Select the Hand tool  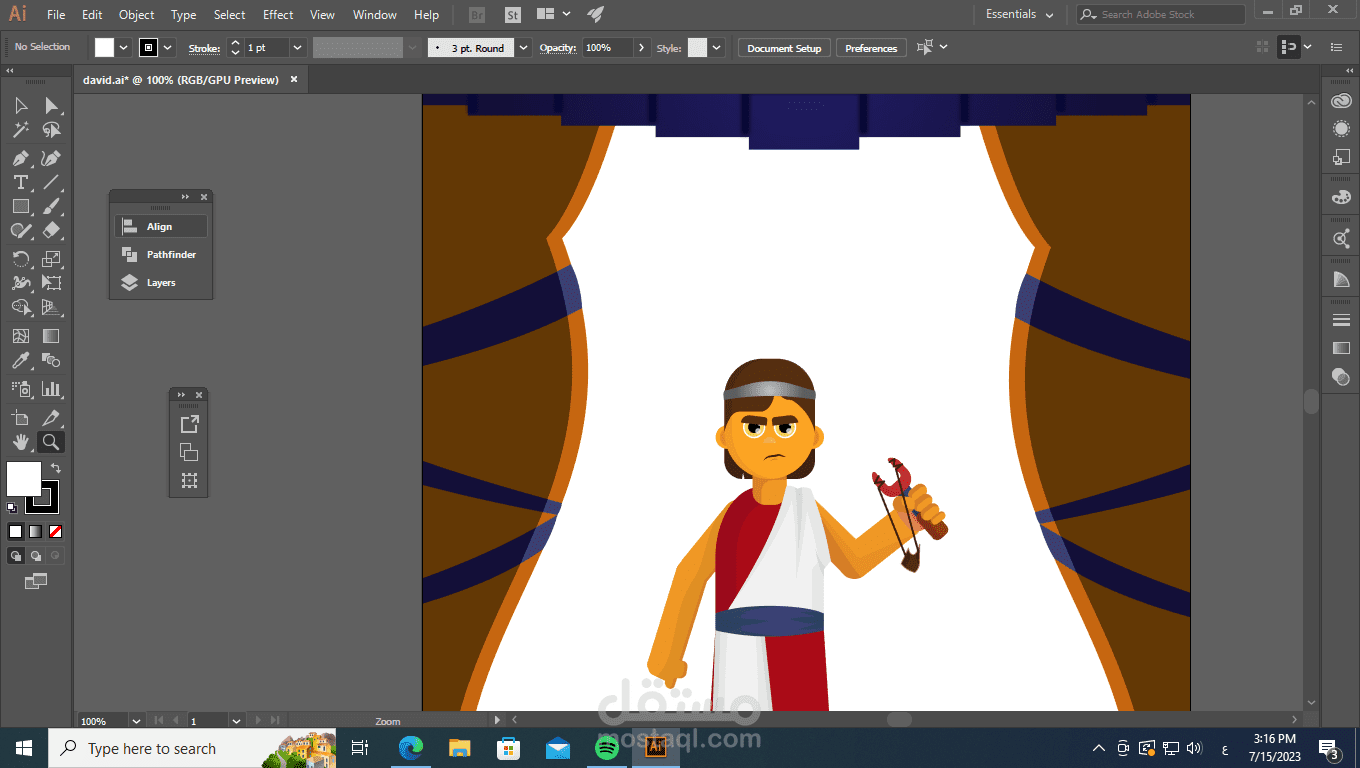[20, 442]
